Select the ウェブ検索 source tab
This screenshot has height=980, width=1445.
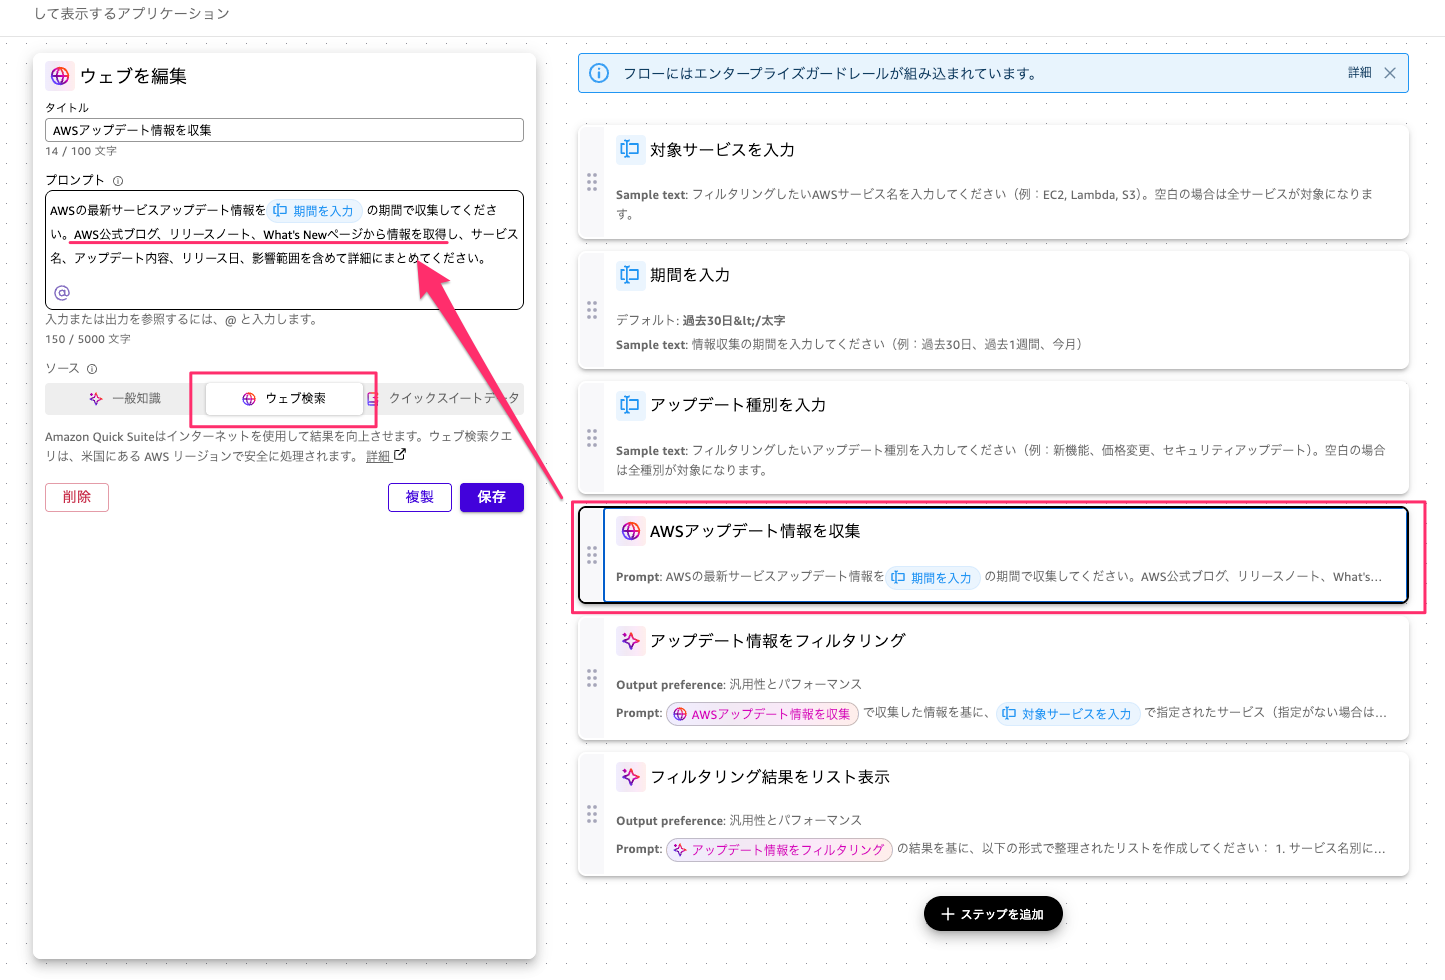[284, 399]
